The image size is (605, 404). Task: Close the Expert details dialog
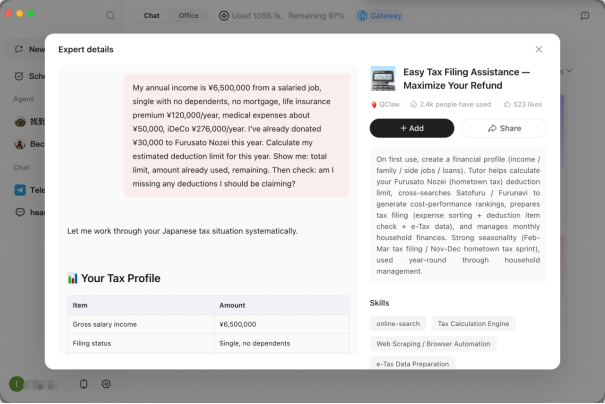[539, 49]
